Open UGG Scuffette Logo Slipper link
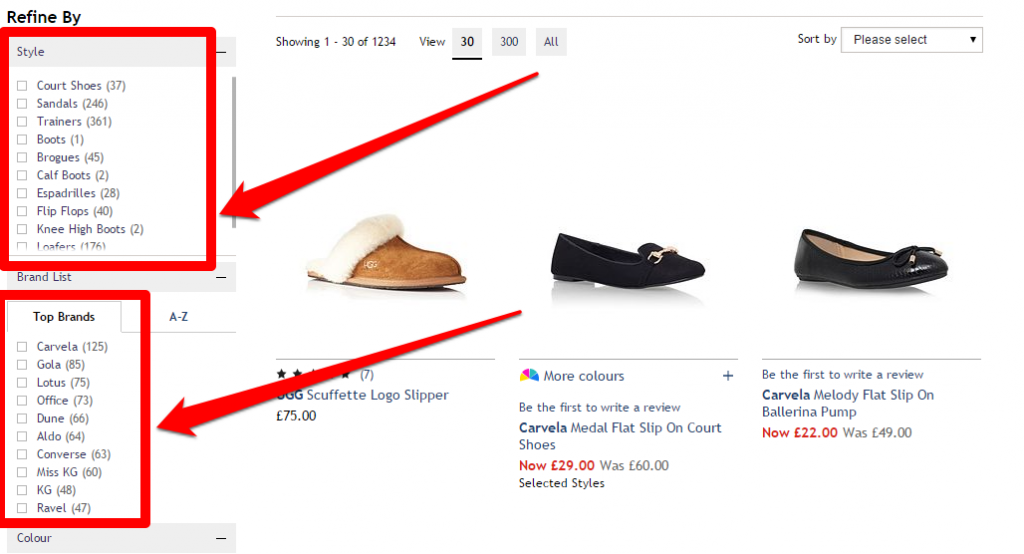 tap(362, 395)
